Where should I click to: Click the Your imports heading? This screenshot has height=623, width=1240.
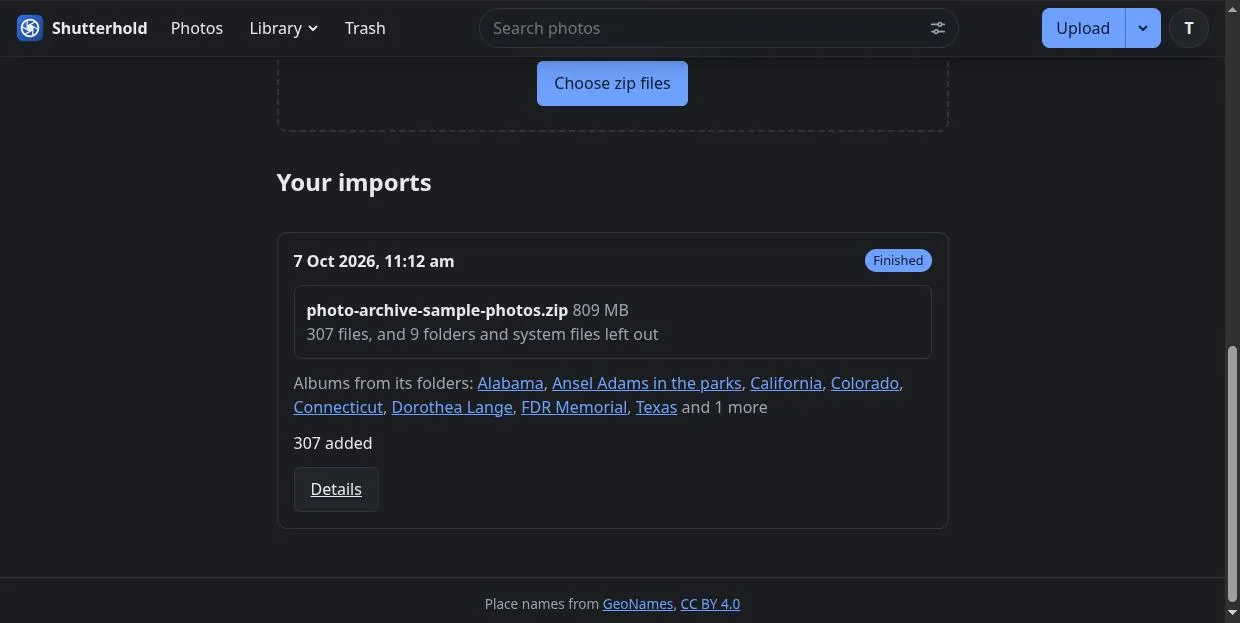(x=354, y=182)
